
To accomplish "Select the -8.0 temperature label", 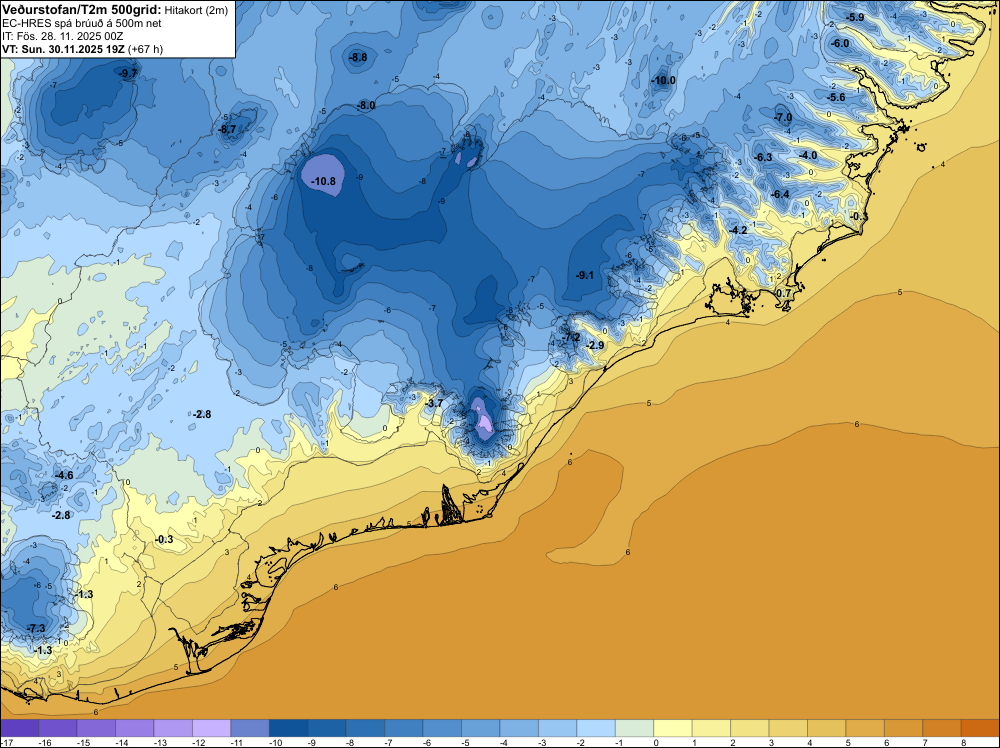I will point(366,106).
